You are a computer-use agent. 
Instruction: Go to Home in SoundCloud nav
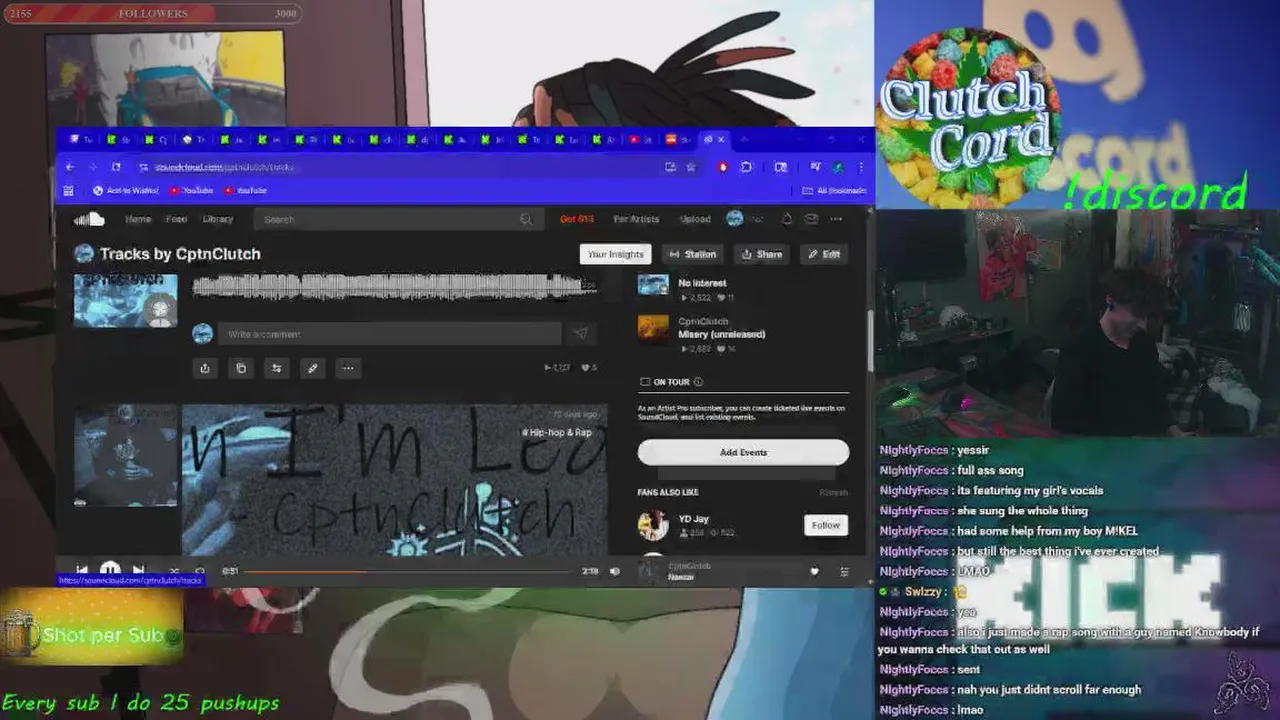click(138, 219)
